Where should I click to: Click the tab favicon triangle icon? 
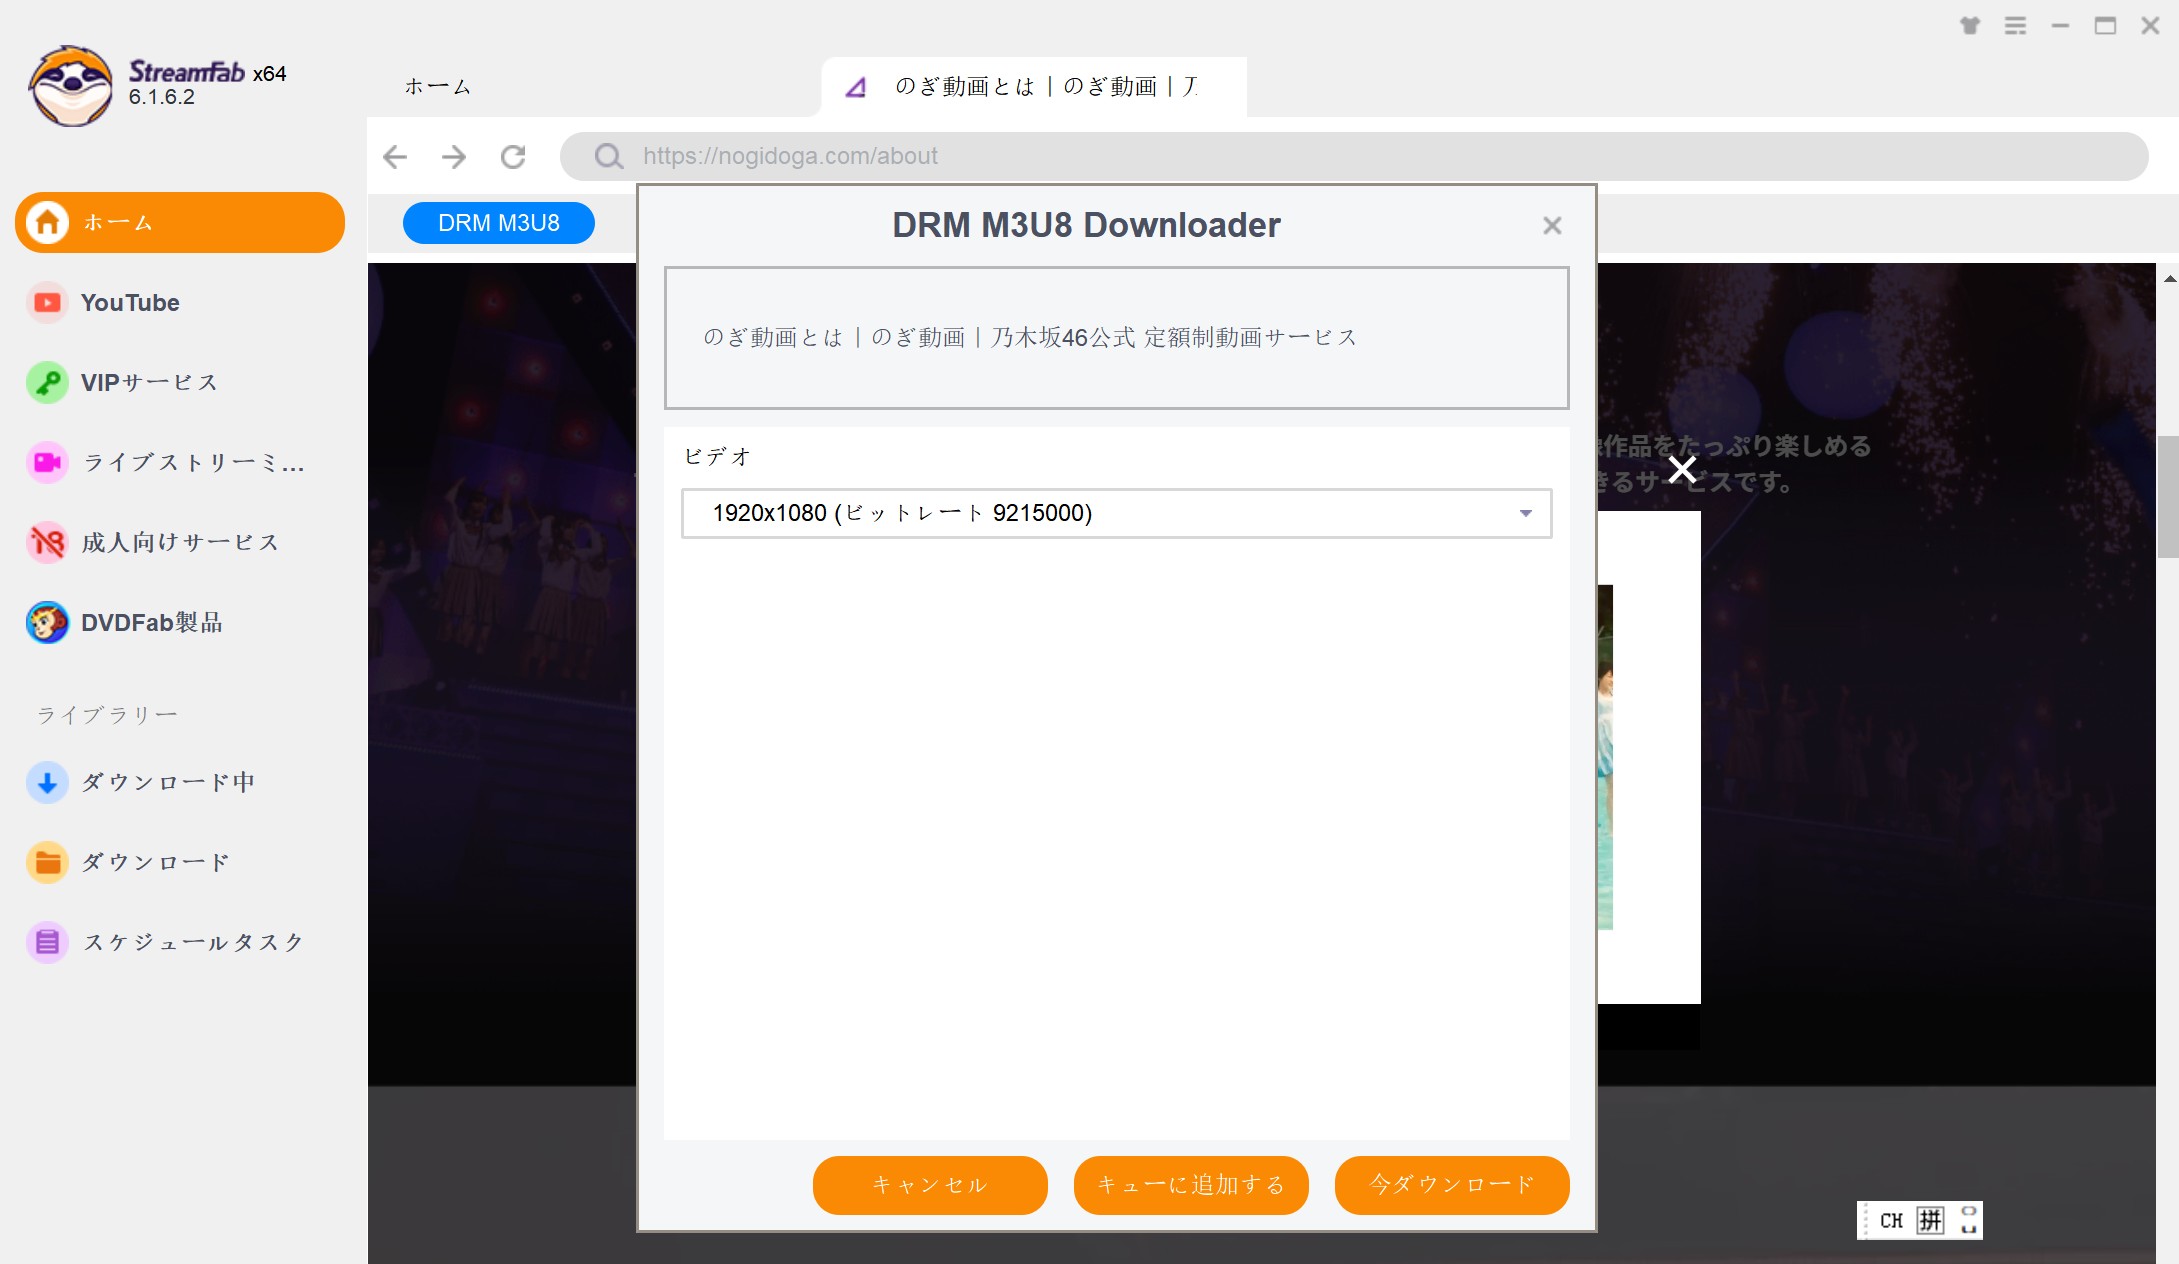856,87
